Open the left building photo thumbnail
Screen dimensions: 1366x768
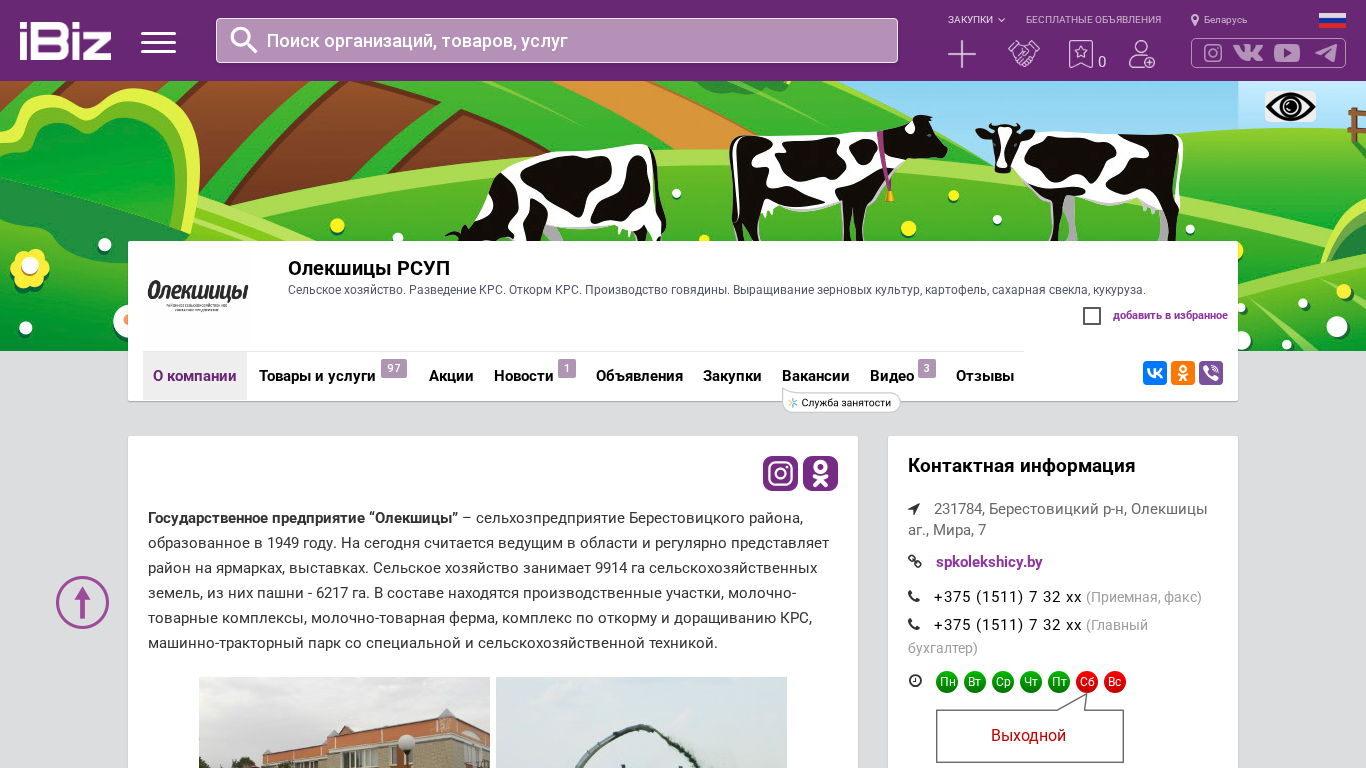(344, 722)
